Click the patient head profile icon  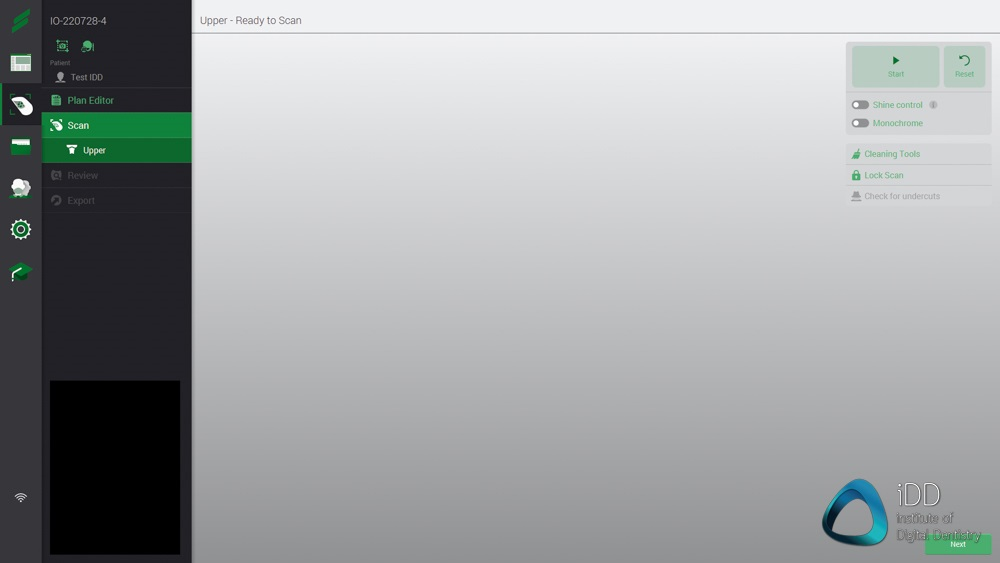(x=88, y=46)
